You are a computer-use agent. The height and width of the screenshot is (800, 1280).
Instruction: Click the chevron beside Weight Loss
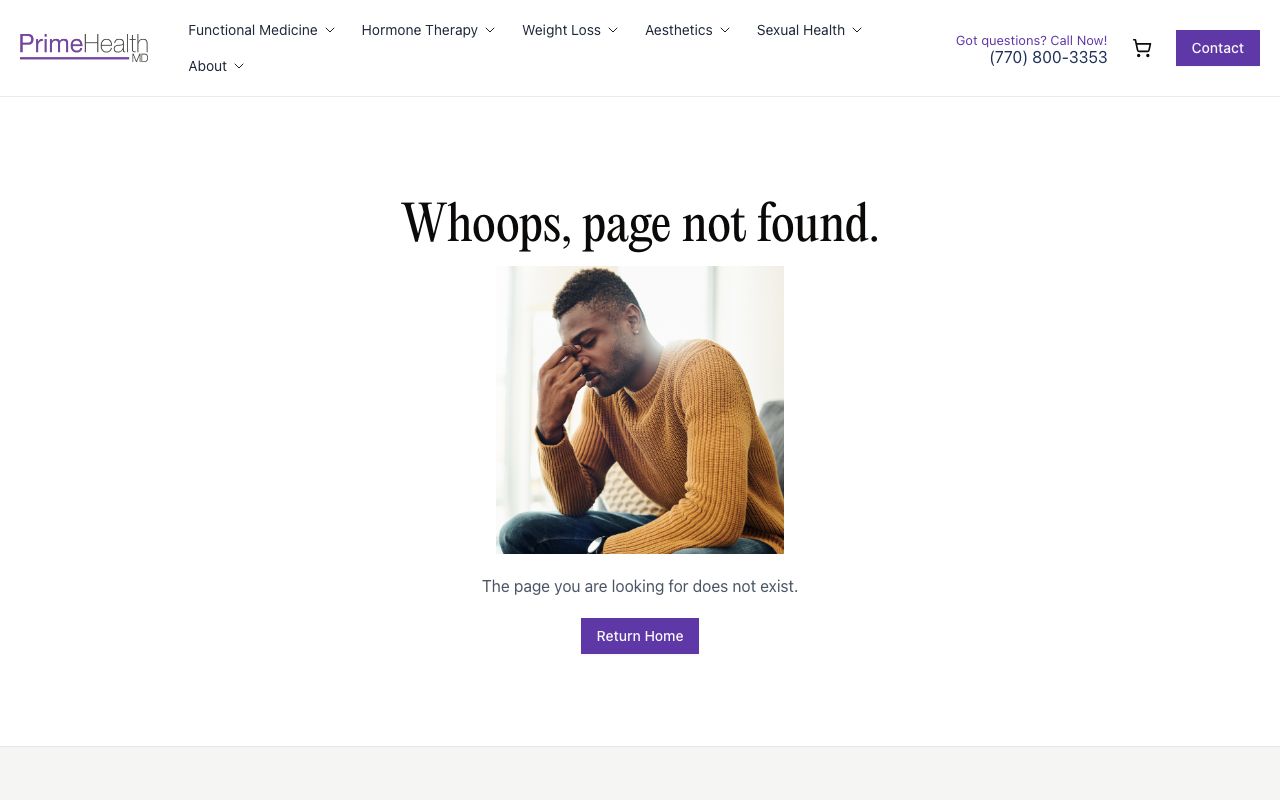(613, 30)
